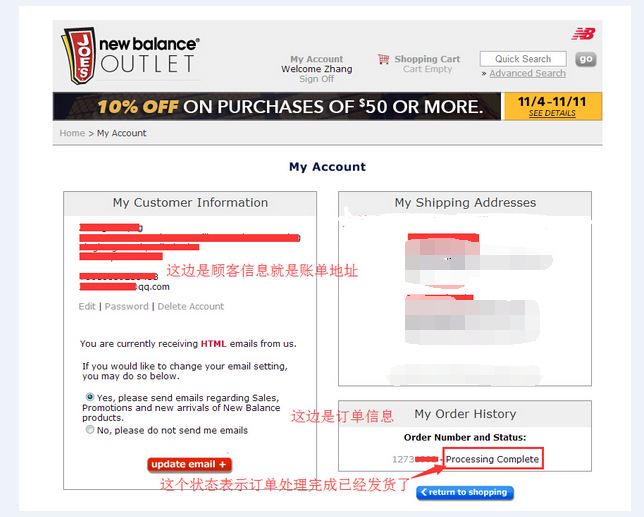Viewport: 644px width, 517px height.
Task: Select Yes, please send emails radio button
Action: point(90,397)
